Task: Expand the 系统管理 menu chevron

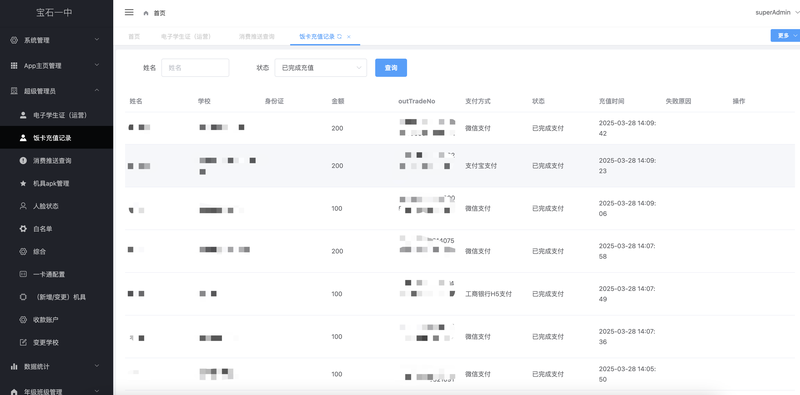Action: 96,39
